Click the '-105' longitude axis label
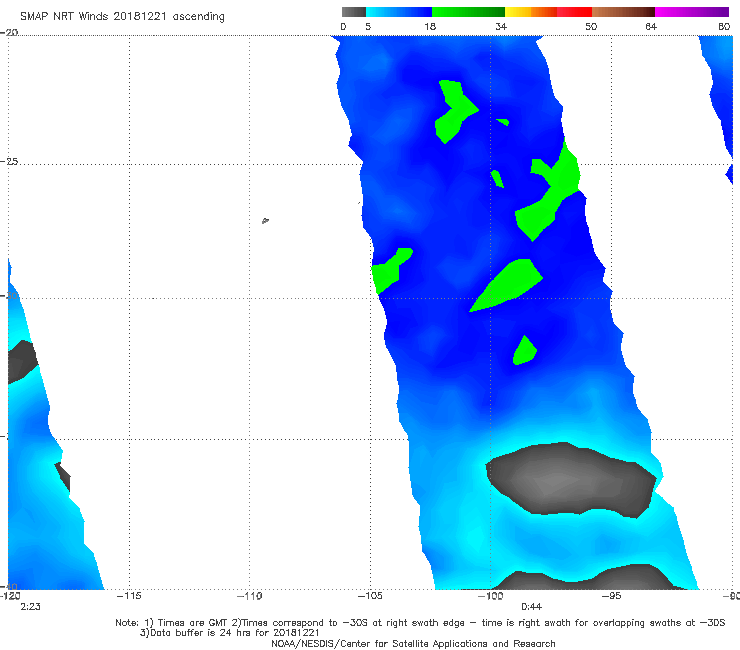 [370, 596]
